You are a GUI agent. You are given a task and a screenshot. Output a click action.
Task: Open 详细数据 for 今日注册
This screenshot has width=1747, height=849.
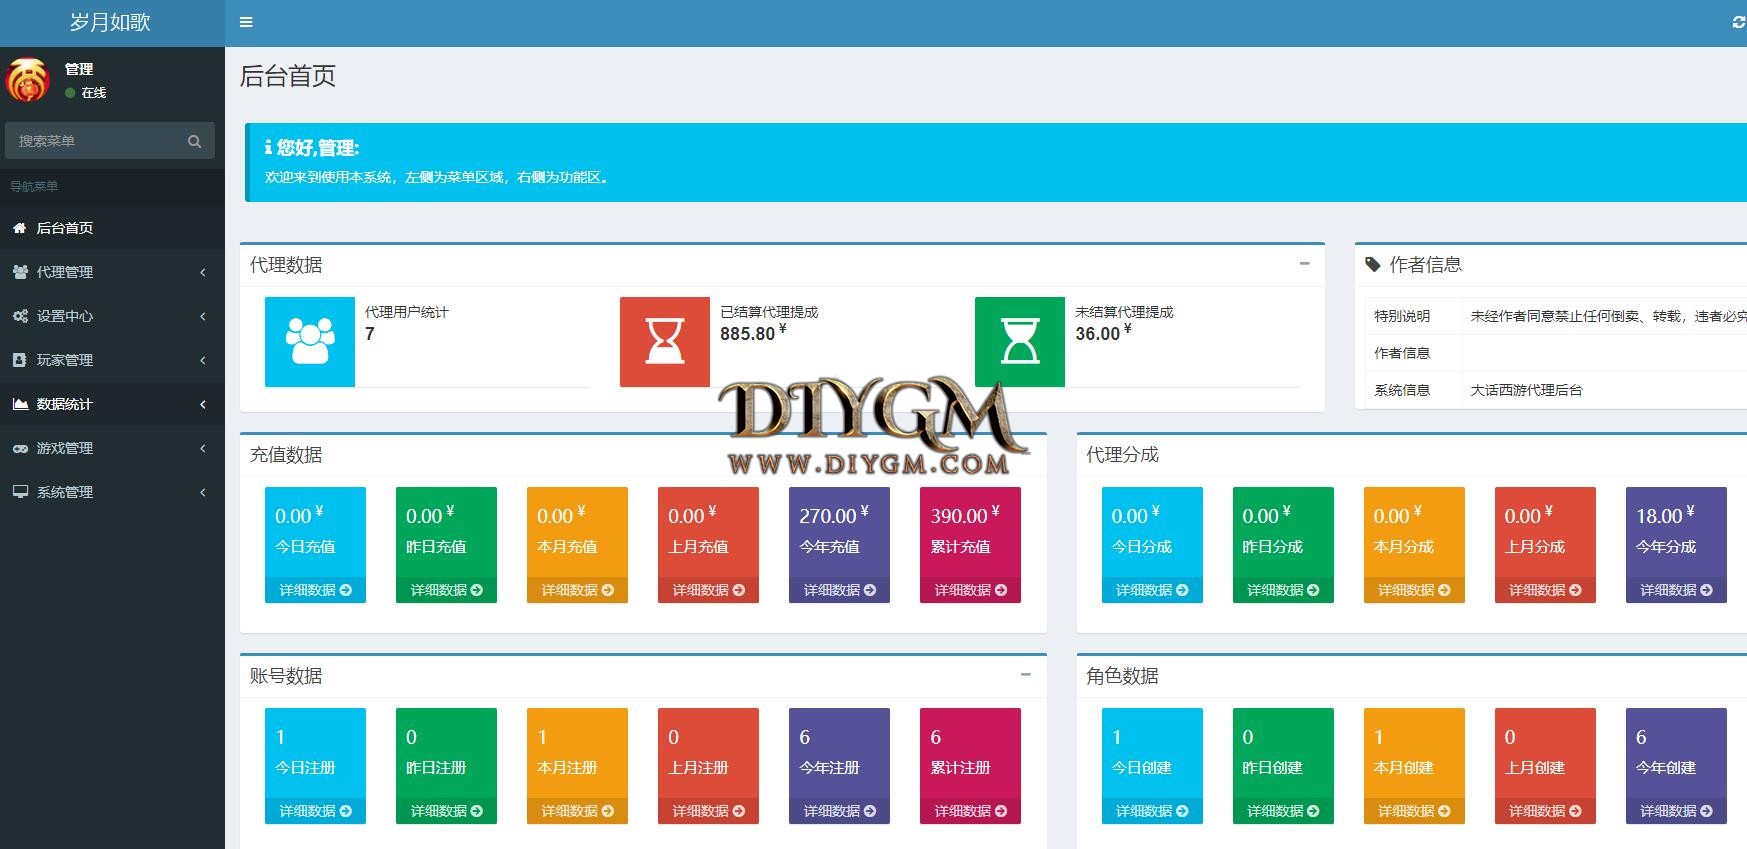[x=315, y=811]
